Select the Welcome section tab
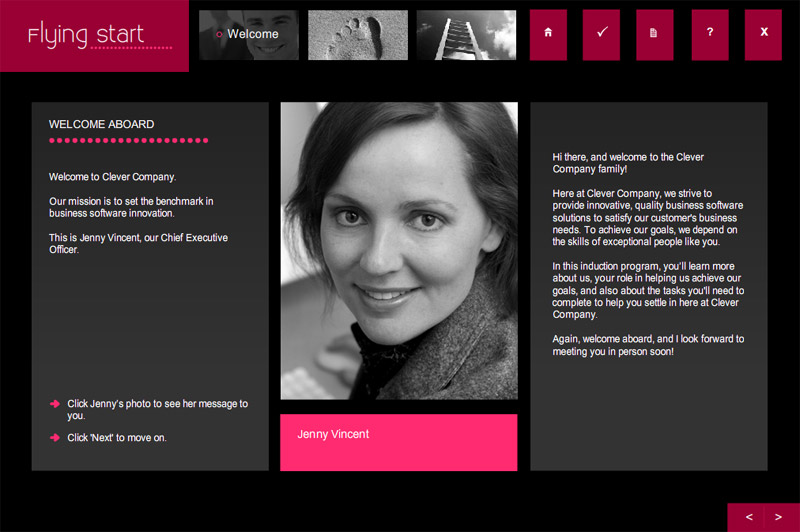This screenshot has width=800, height=532. pos(249,35)
